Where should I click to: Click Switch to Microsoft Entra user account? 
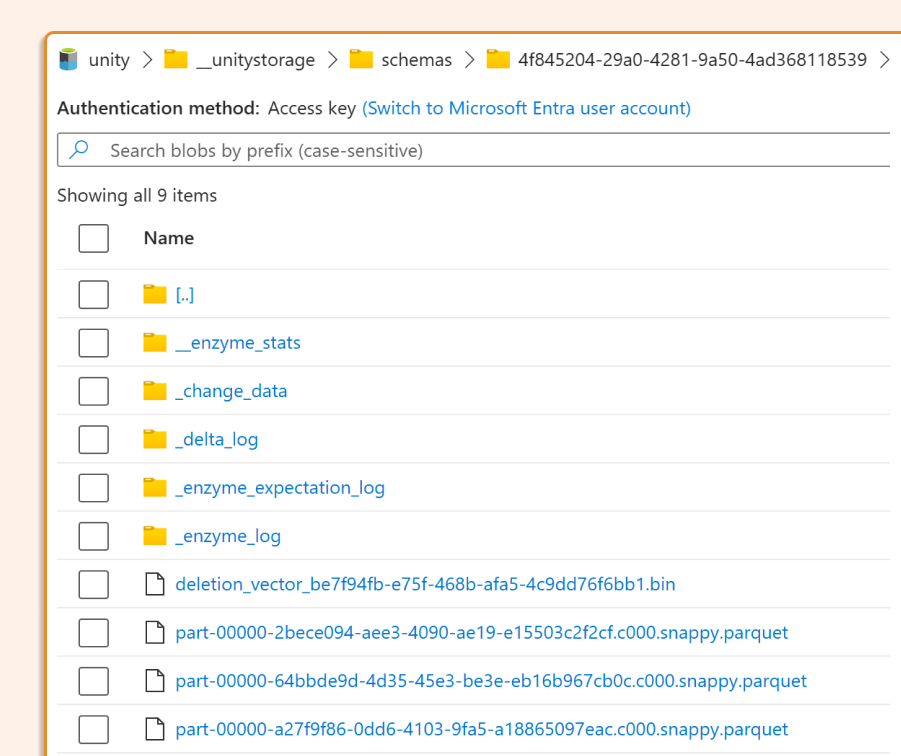coord(526,108)
